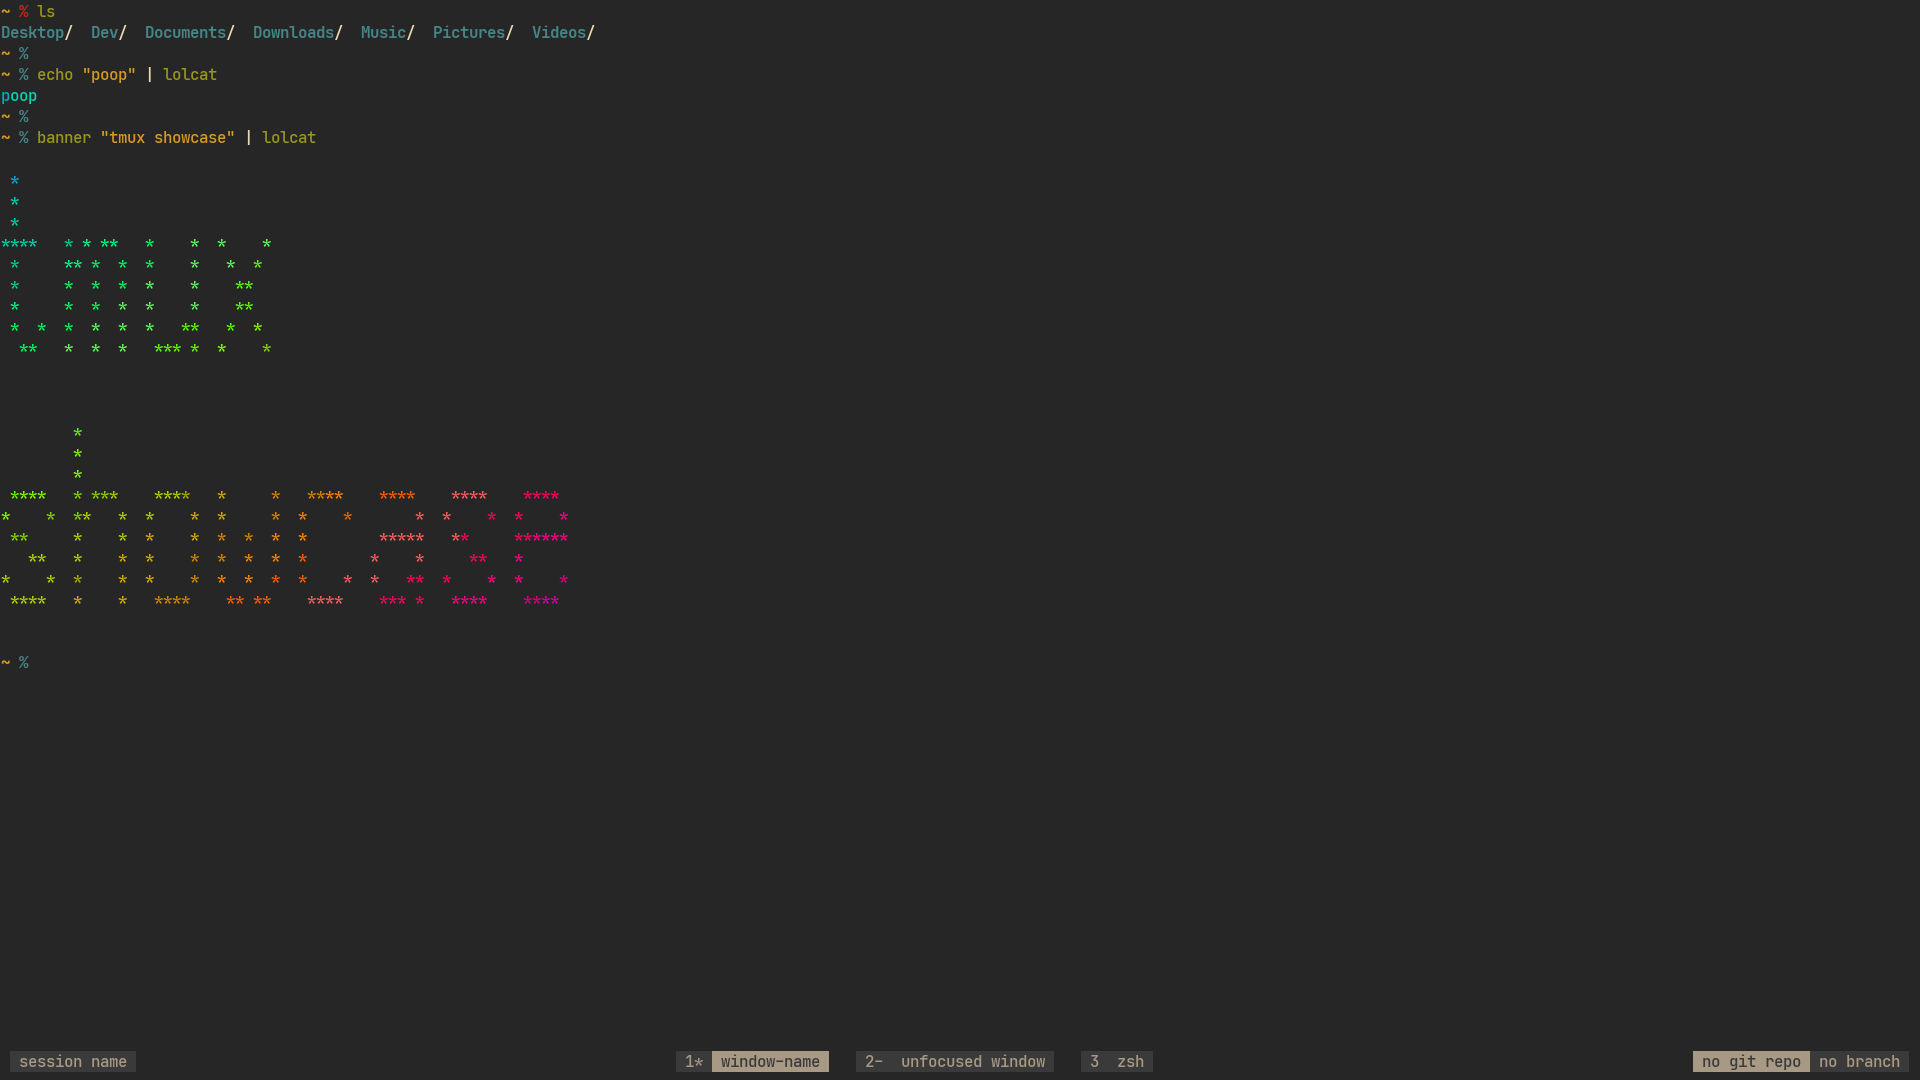Click the Dev/ directory name
This screenshot has width=1920, height=1080.
109,33
